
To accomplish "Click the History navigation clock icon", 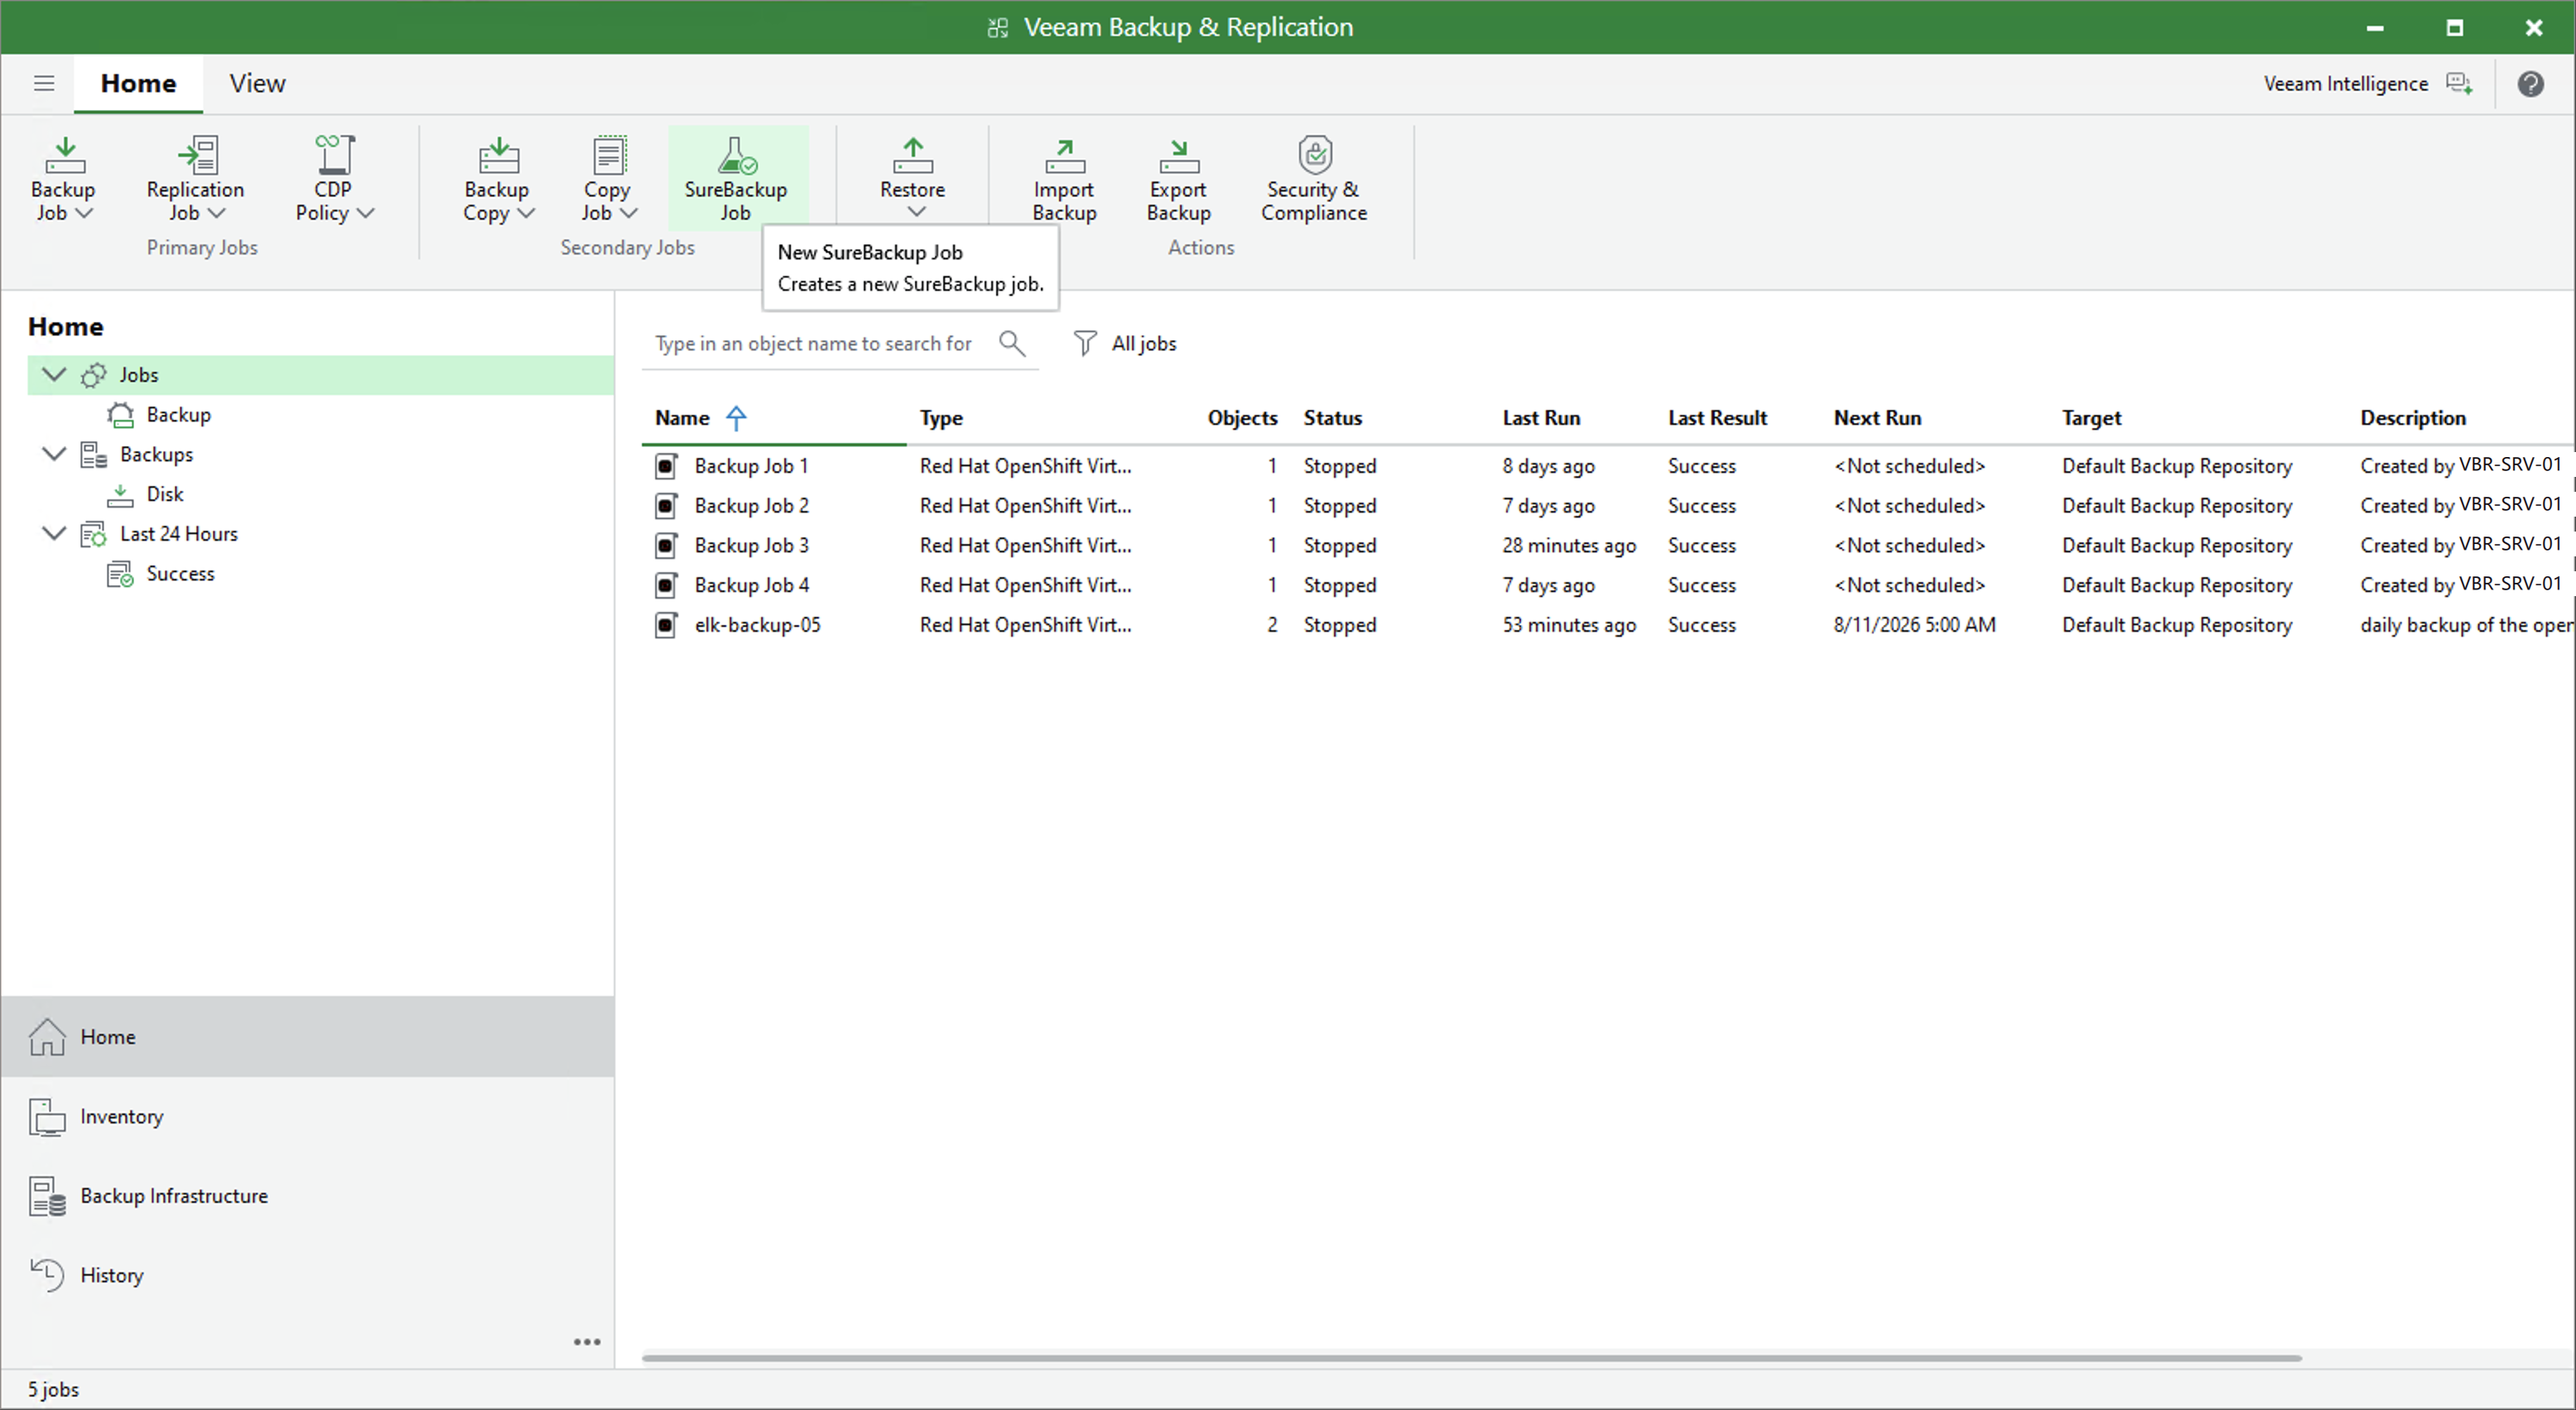I will pyautogui.click(x=47, y=1275).
